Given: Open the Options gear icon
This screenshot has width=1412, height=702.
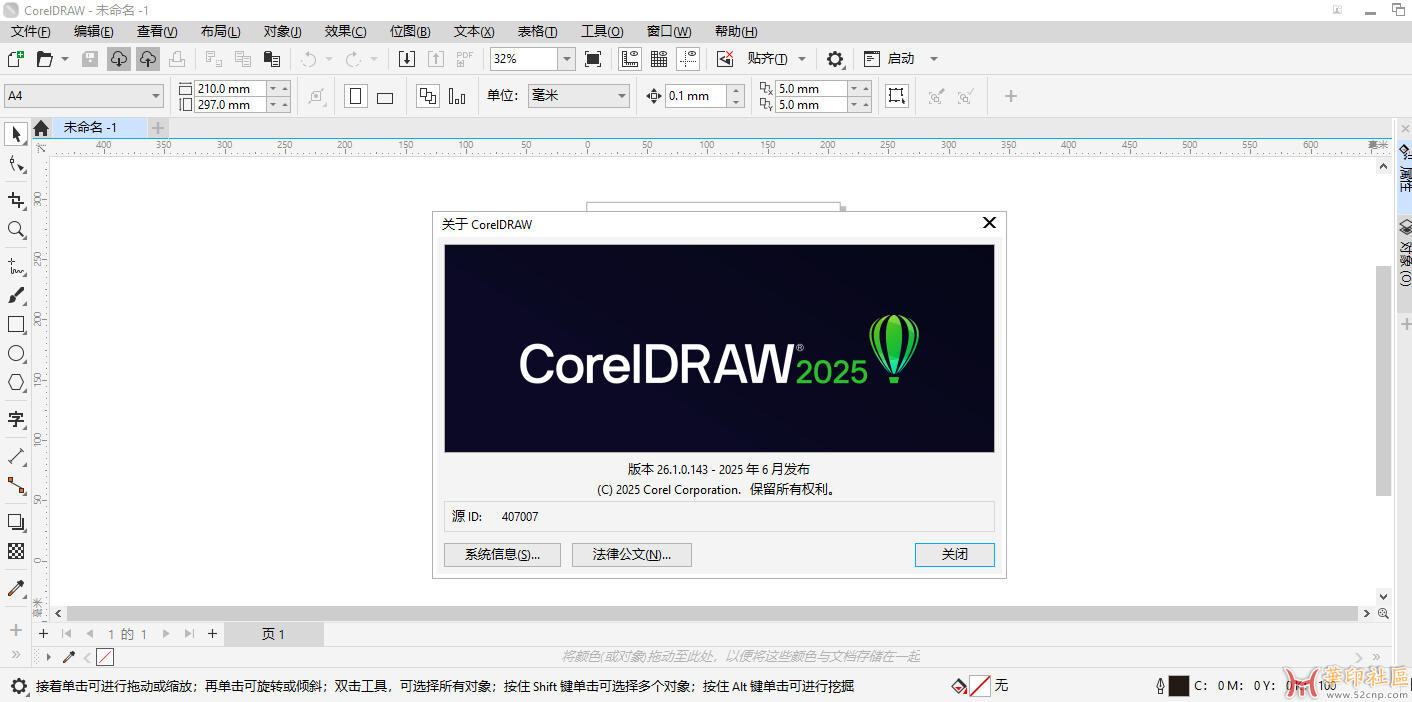Looking at the screenshot, I should (835, 59).
